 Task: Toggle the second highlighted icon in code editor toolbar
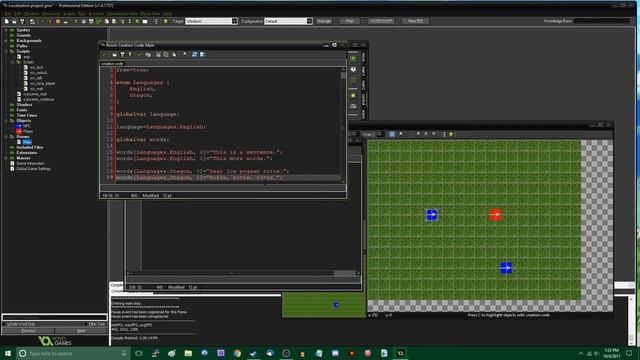[202, 54]
